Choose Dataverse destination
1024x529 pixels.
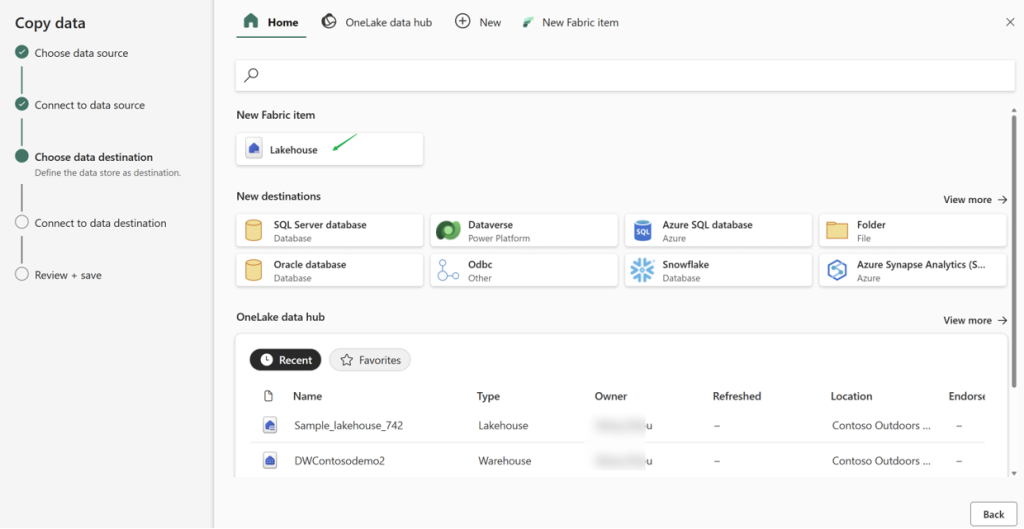point(524,231)
